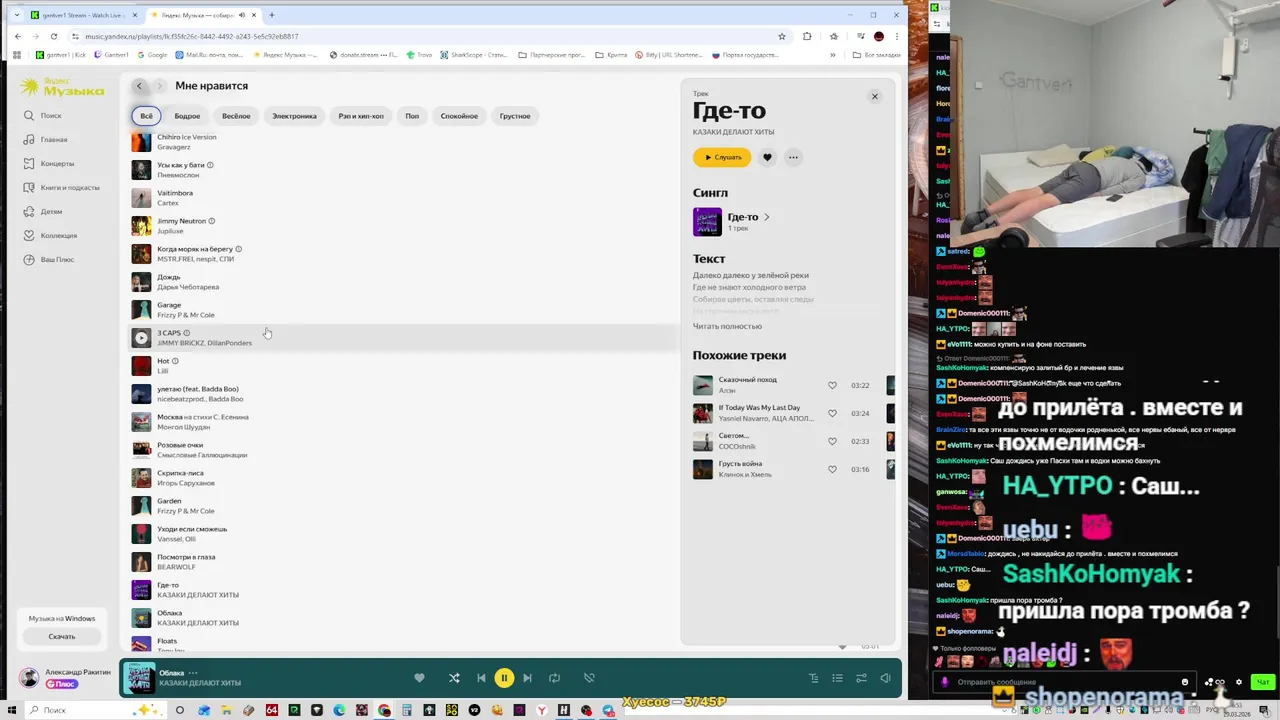Select the Поп genre filter

click(412, 116)
